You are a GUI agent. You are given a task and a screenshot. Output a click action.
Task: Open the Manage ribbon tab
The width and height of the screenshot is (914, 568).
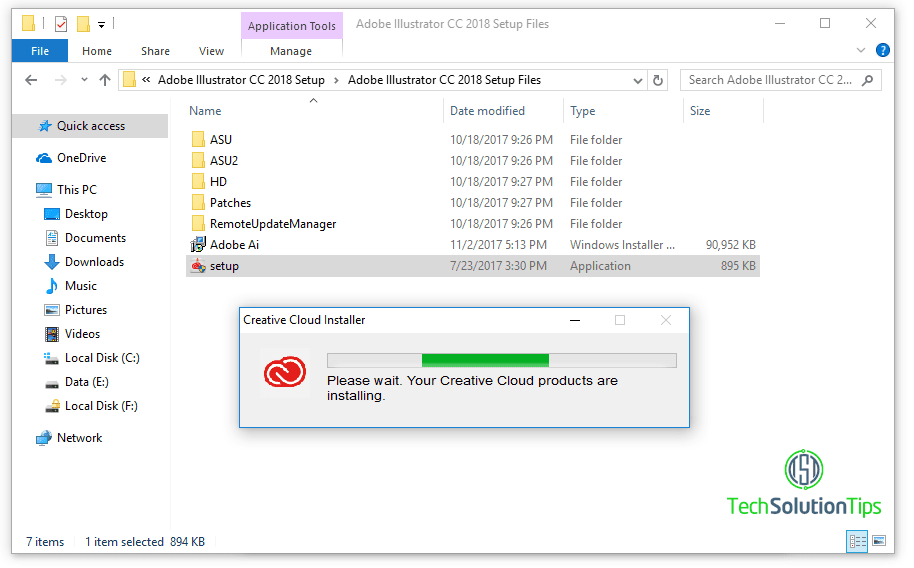(x=291, y=51)
